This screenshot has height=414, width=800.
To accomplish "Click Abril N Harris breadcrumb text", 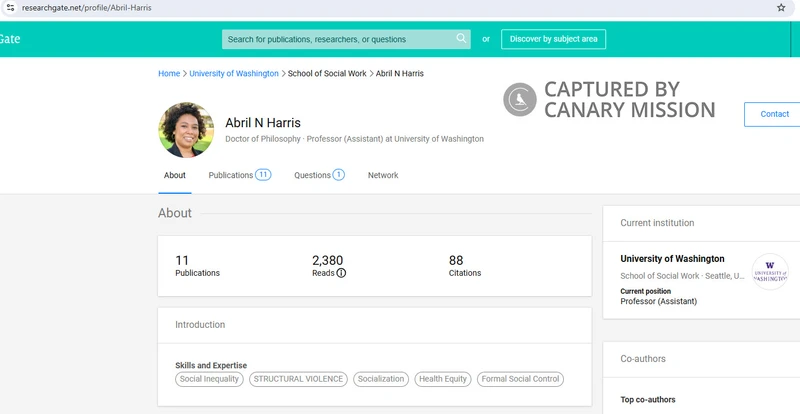I will 399,74.
